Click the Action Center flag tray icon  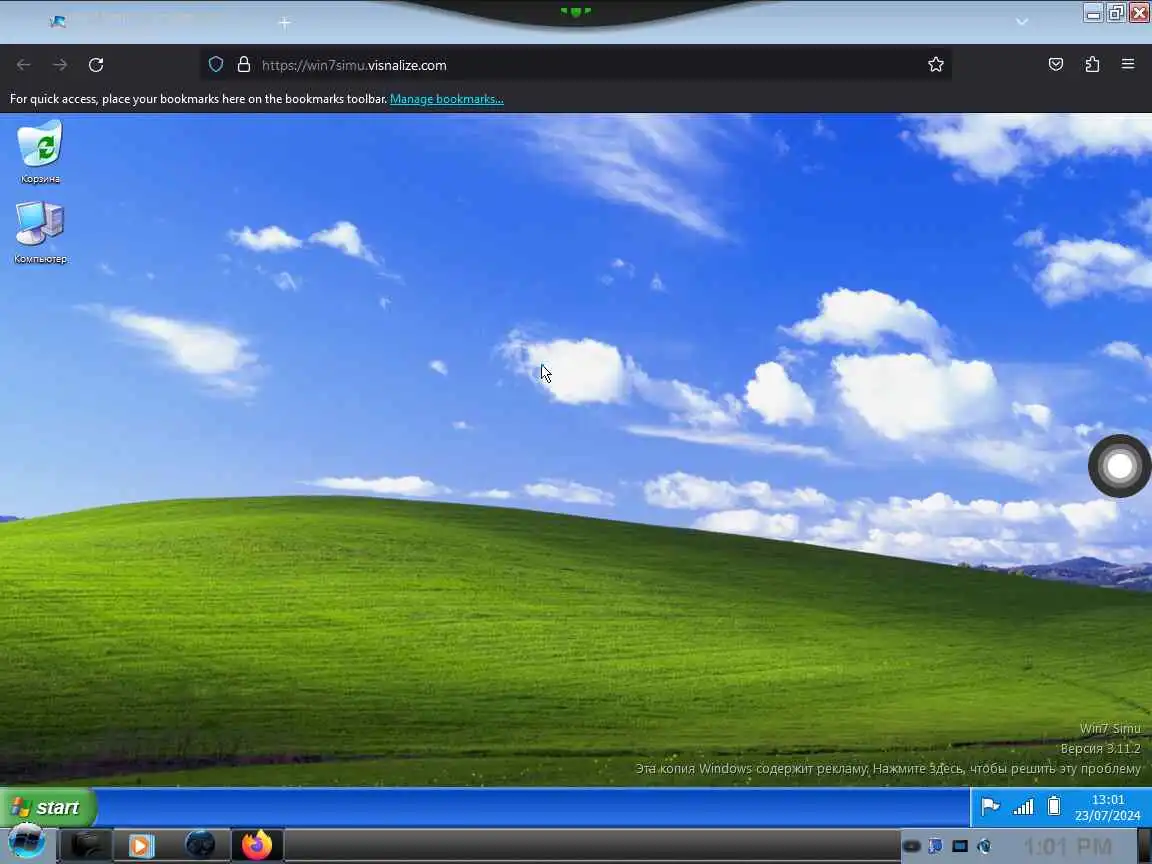click(x=990, y=807)
